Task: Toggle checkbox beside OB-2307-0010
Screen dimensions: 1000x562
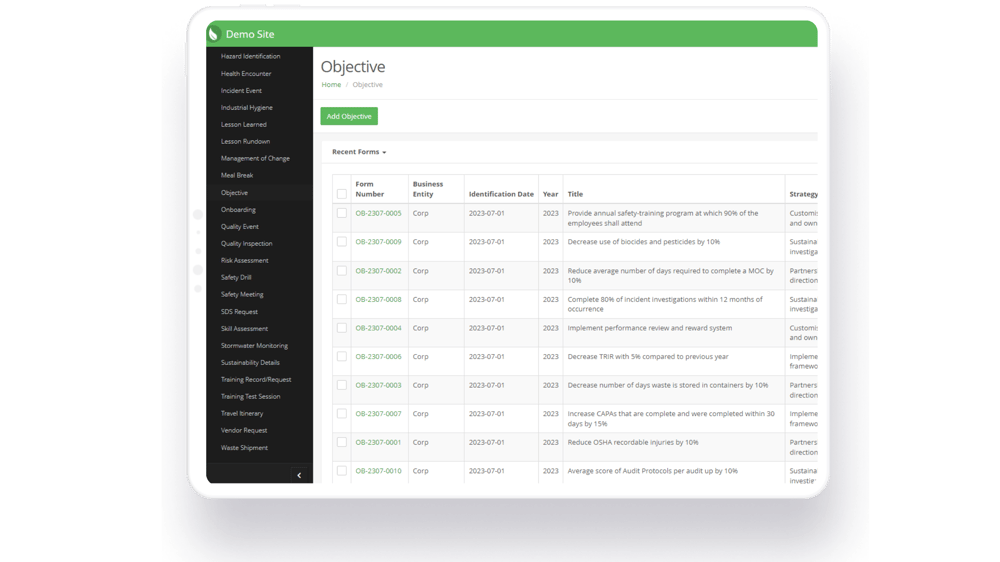Action: pyautogui.click(x=342, y=471)
